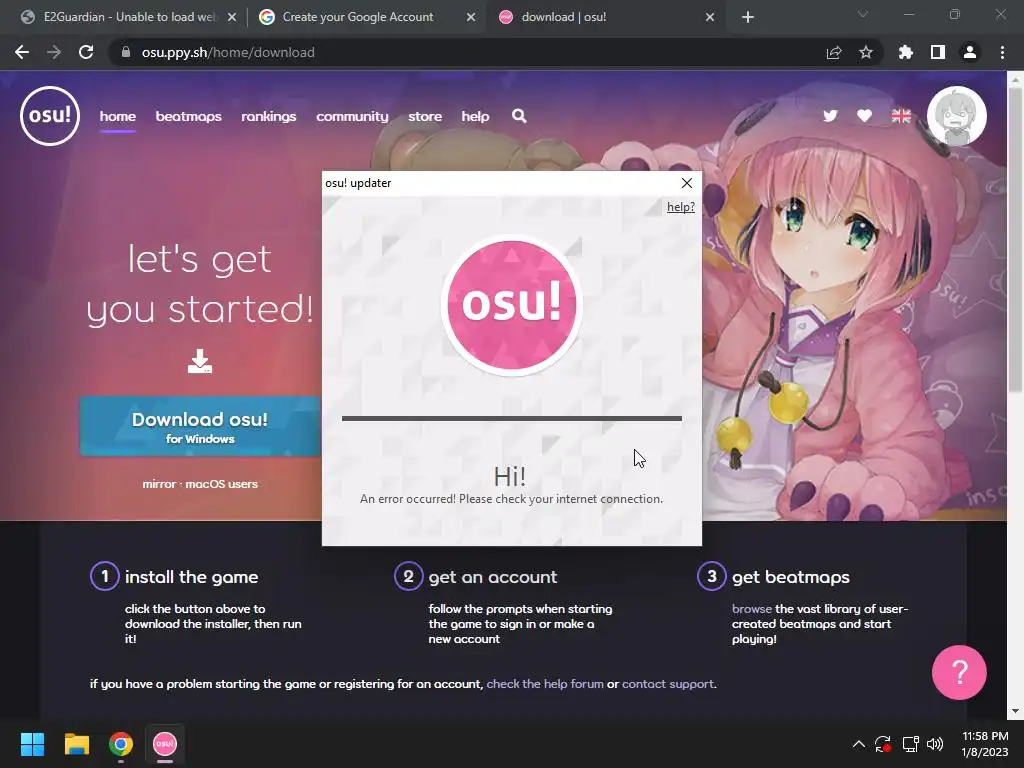This screenshot has width=1024, height=768.
Task: Change language via UK flag icon
Action: 901,116
